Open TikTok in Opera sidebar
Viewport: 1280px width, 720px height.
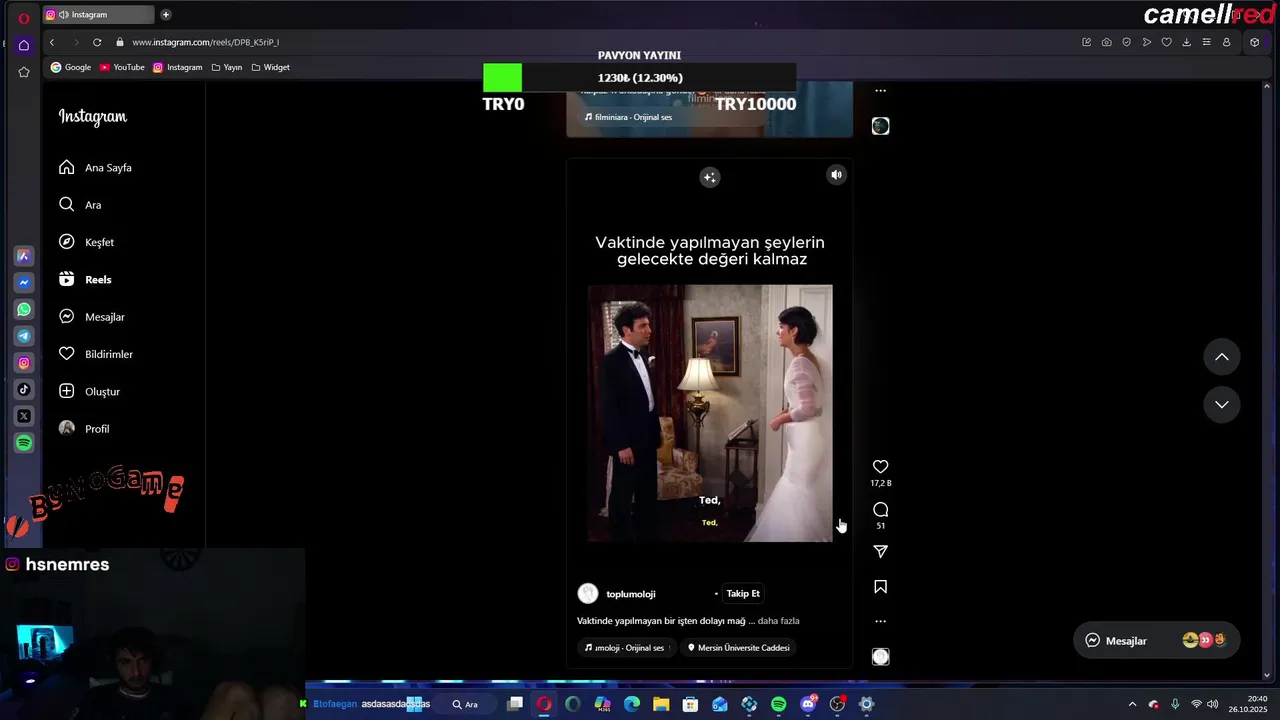click(x=24, y=389)
